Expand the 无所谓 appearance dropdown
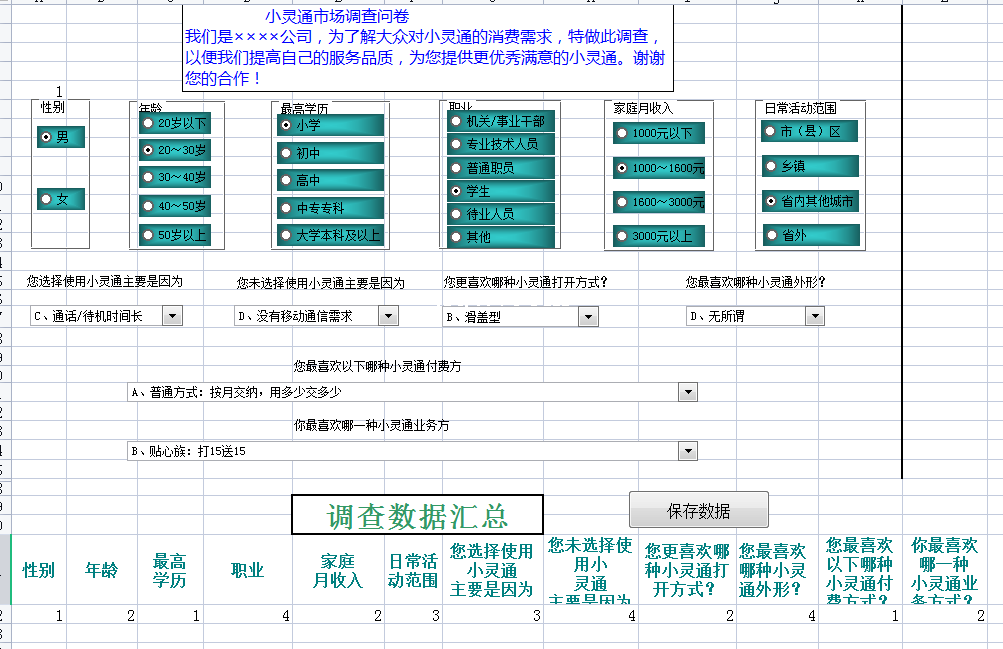 click(x=814, y=316)
